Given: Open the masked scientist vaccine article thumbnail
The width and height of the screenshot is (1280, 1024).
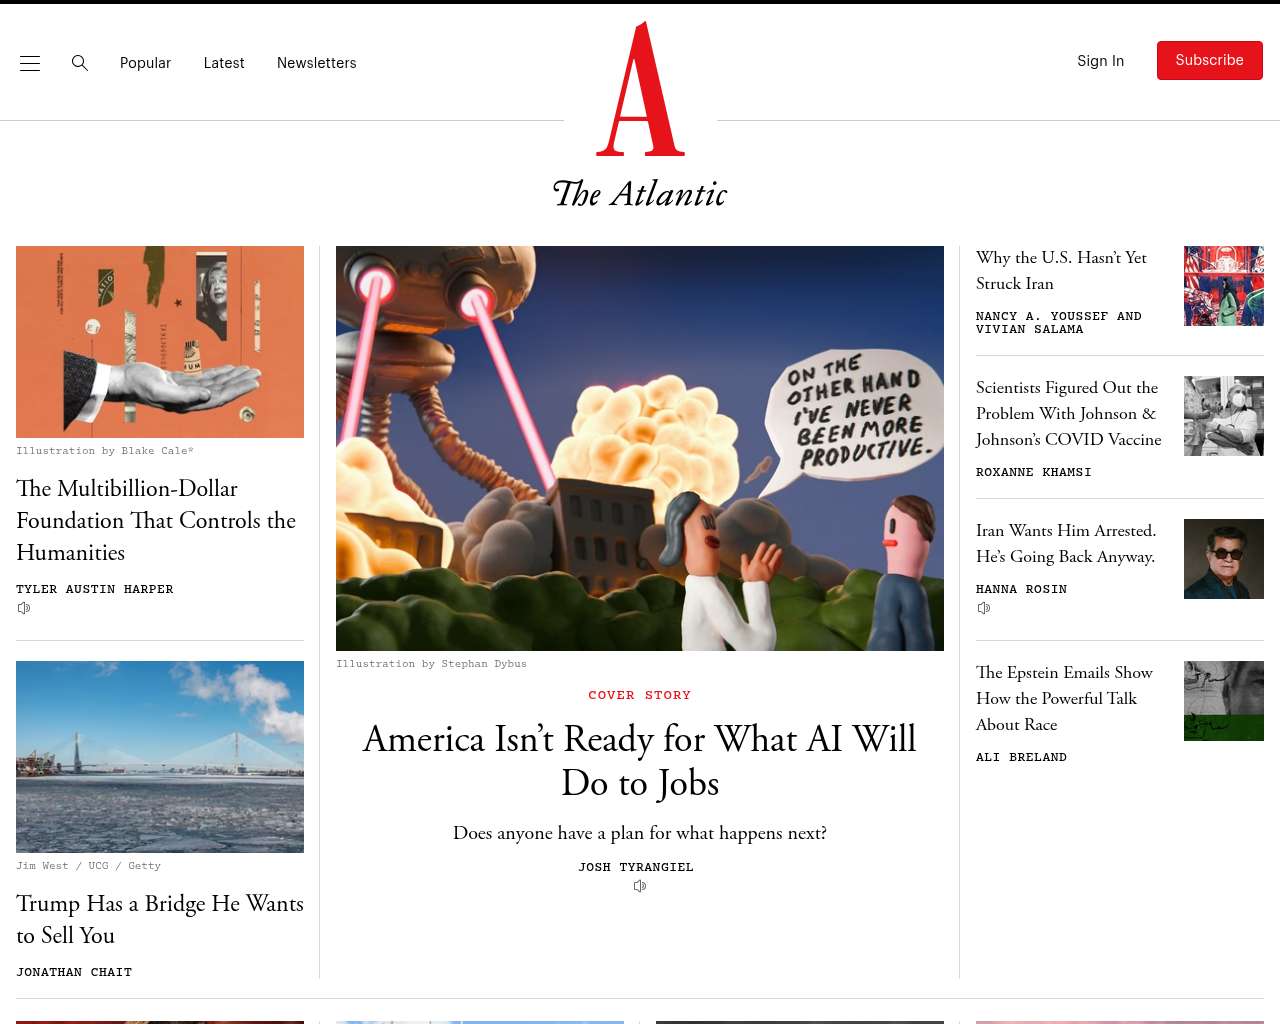Looking at the screenshot, I should [x=1224, y=416].
